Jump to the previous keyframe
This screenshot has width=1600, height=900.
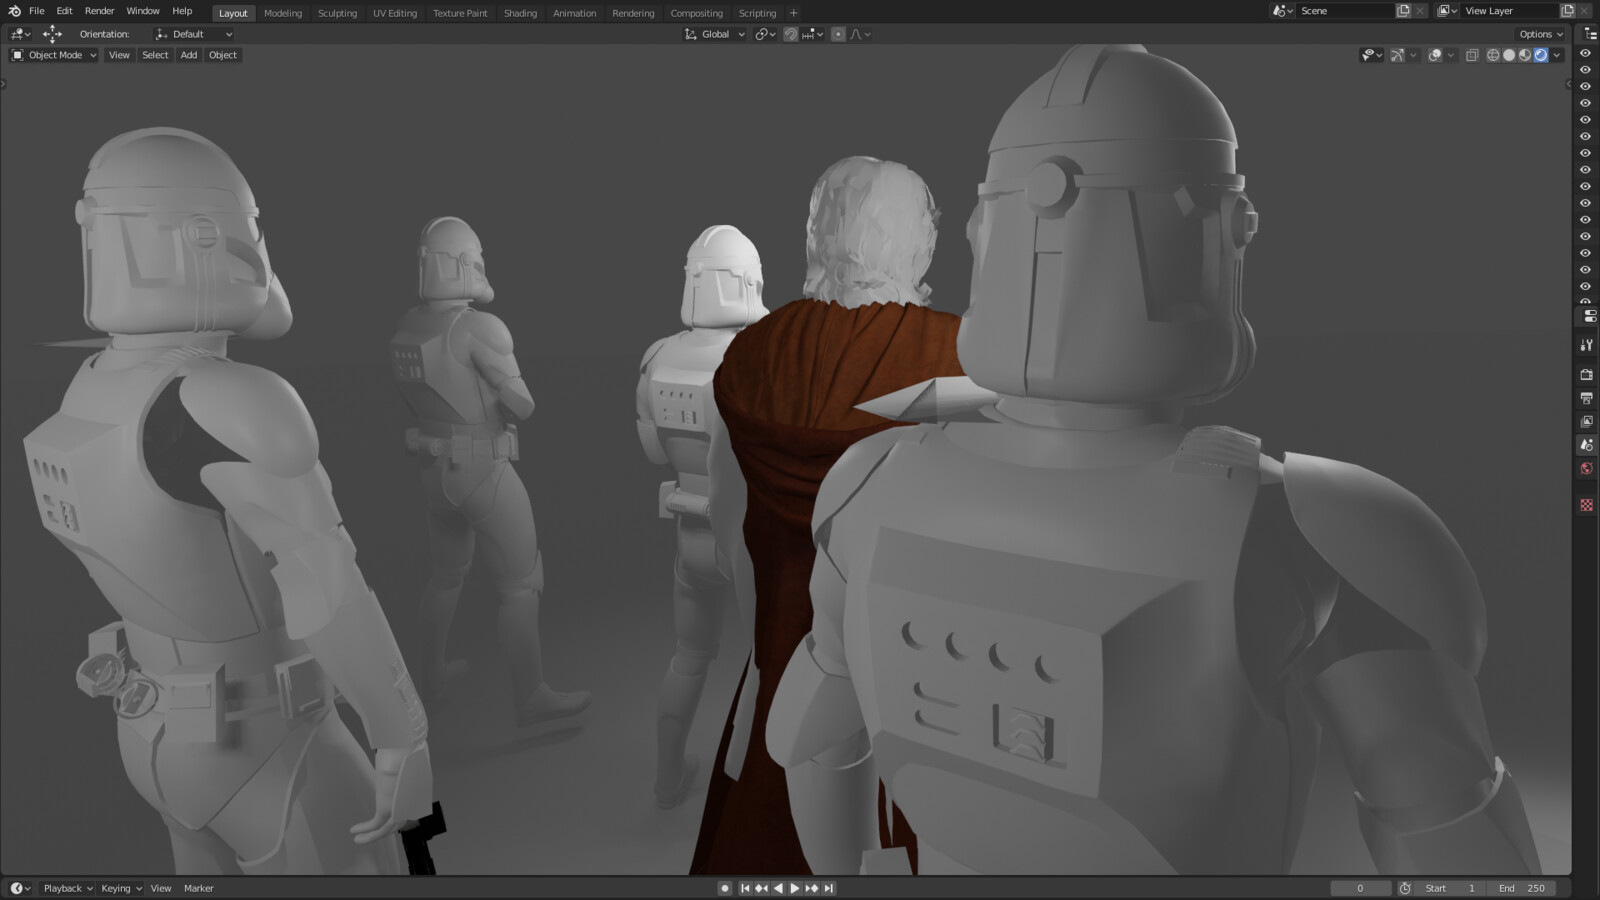[761, 888]
